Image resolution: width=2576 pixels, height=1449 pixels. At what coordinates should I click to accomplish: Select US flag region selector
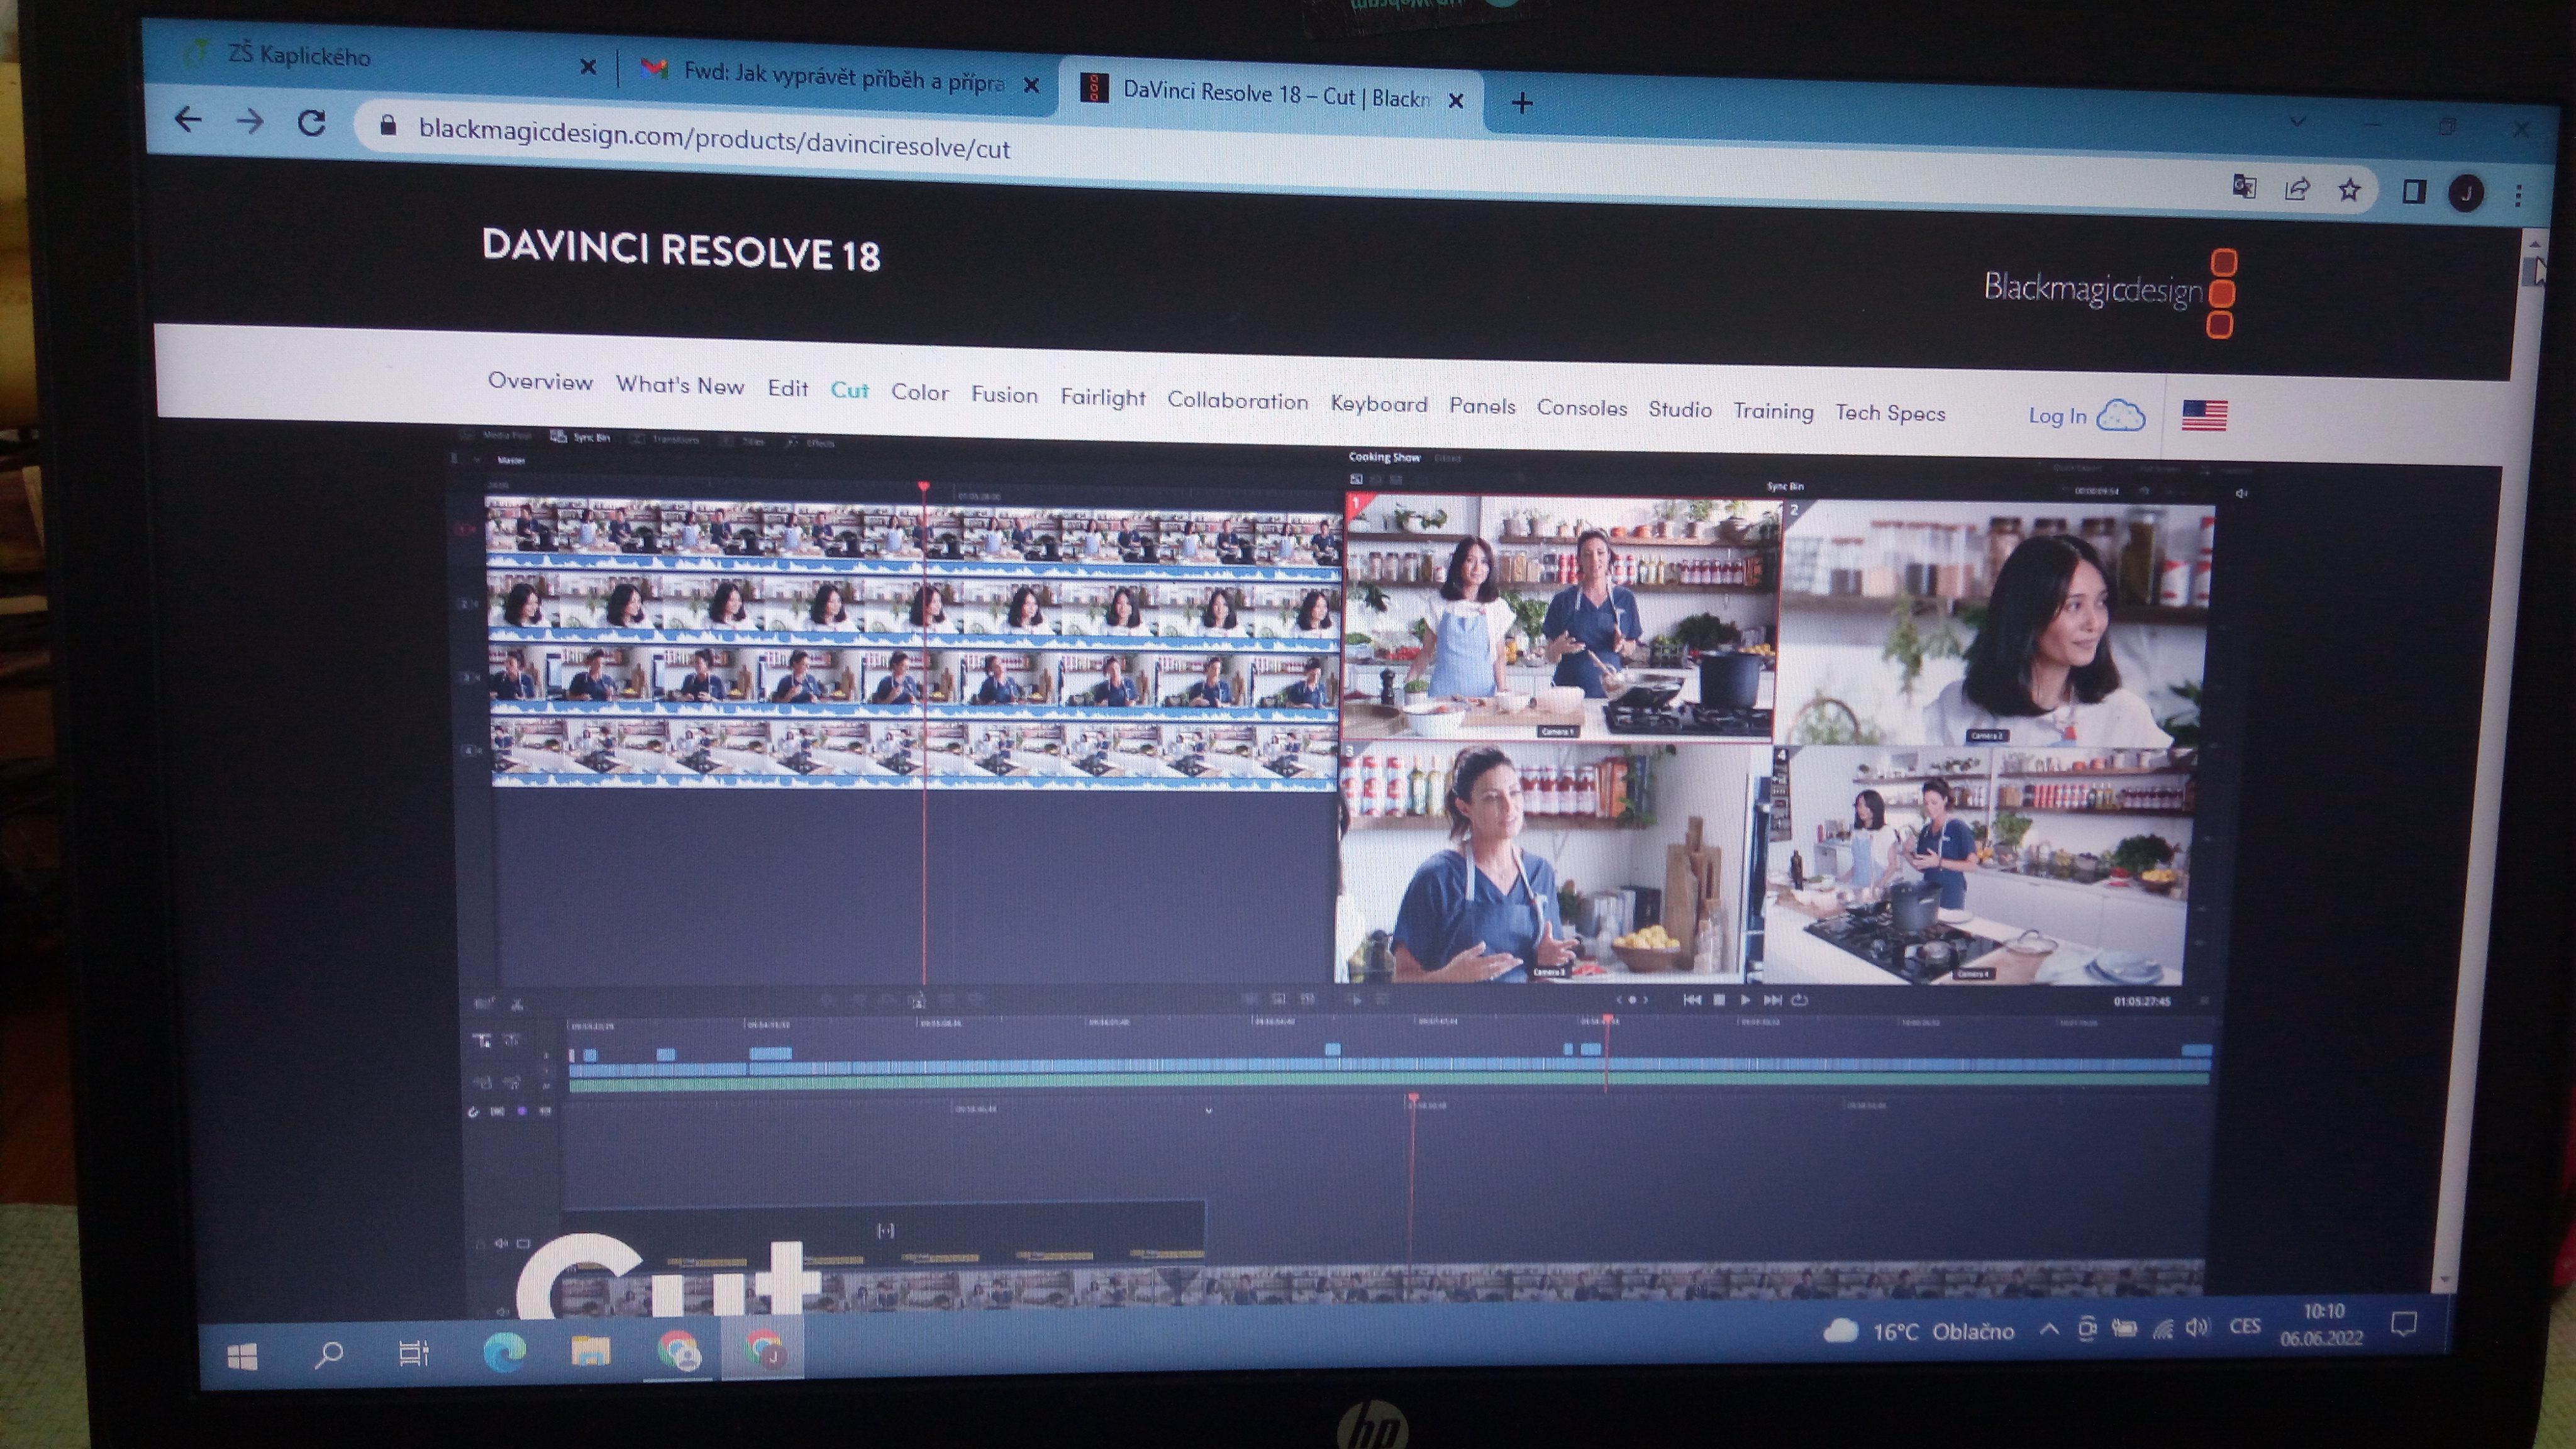click(x=2204, y=415)
